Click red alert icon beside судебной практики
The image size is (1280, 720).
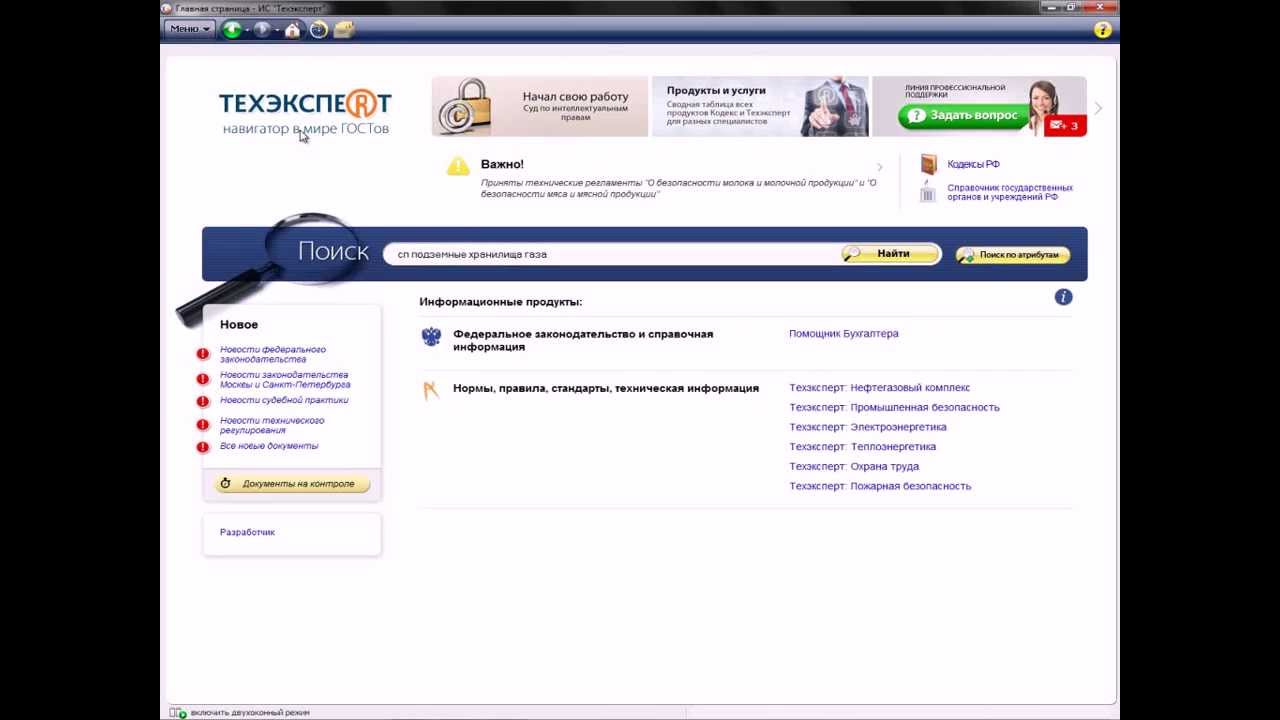click(x=203, y=401)
